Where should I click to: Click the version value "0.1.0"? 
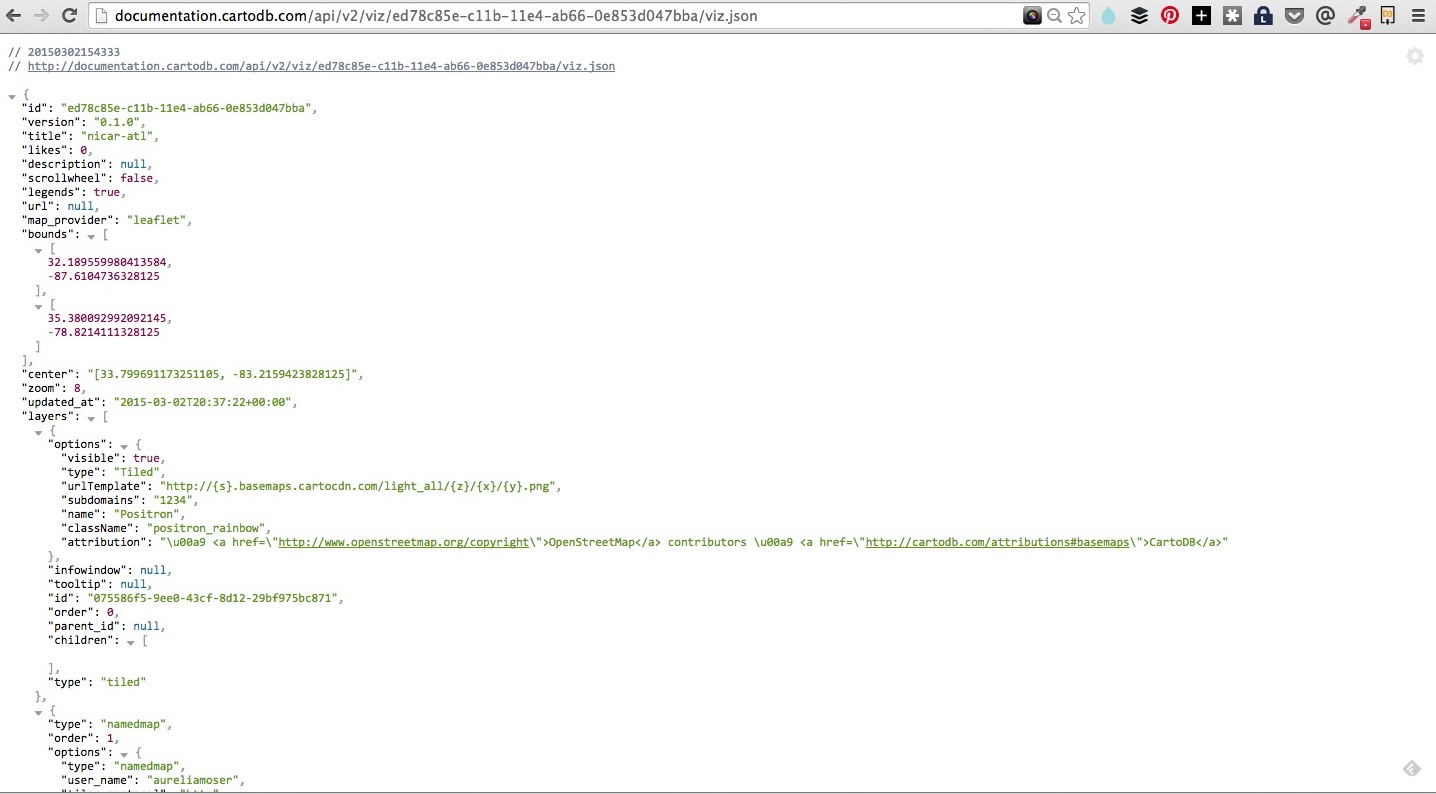(x=116, y=122)
